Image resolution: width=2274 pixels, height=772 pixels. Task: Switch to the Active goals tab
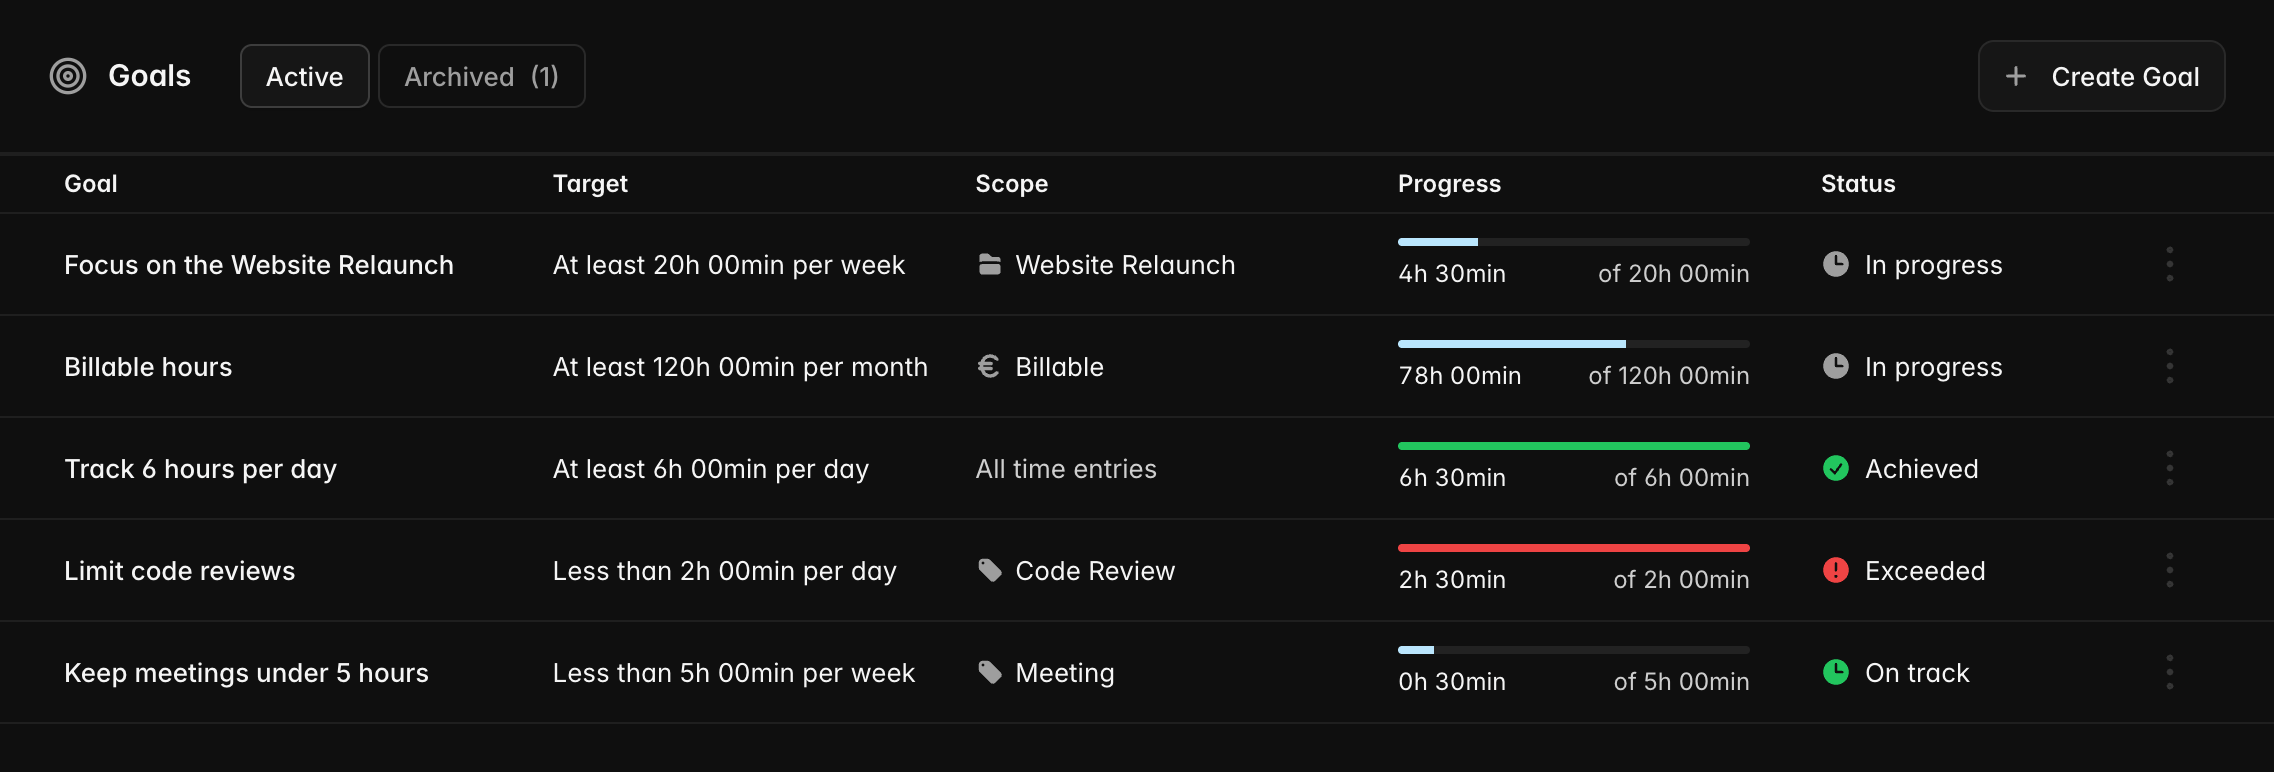click(305, 76)
